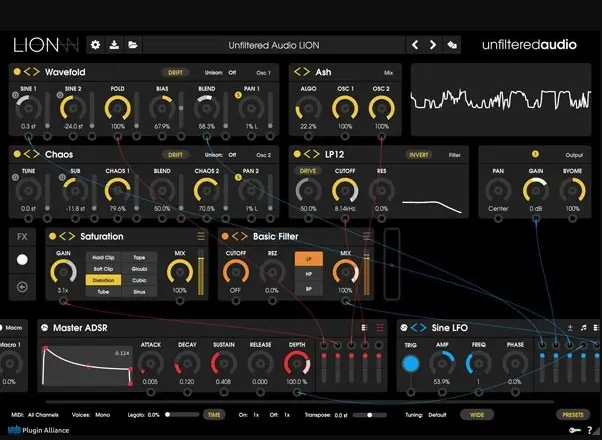This screenshot has width=602, height=440.
Task: Toggle the DRIVE button on LP12
Action: click(308, 171)
